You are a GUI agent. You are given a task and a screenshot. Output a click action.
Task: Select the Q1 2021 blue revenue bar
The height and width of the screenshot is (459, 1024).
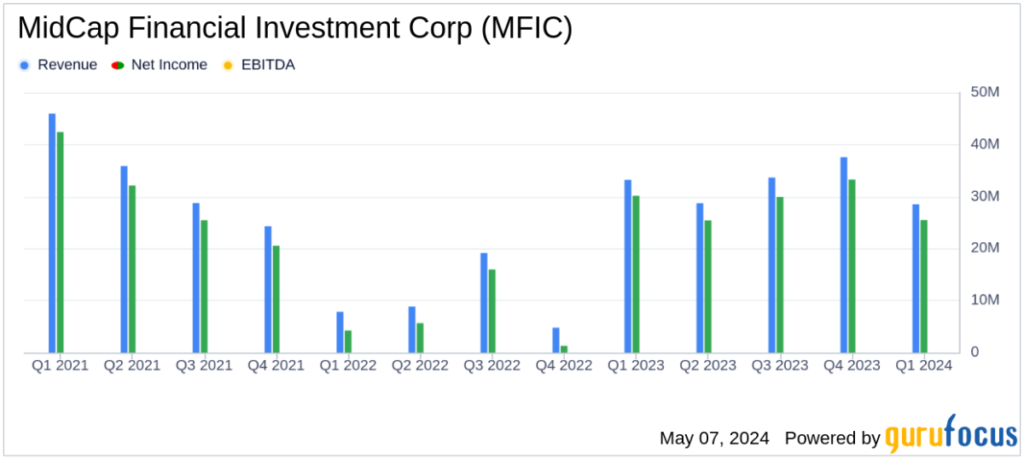click(x=52, y=233)
